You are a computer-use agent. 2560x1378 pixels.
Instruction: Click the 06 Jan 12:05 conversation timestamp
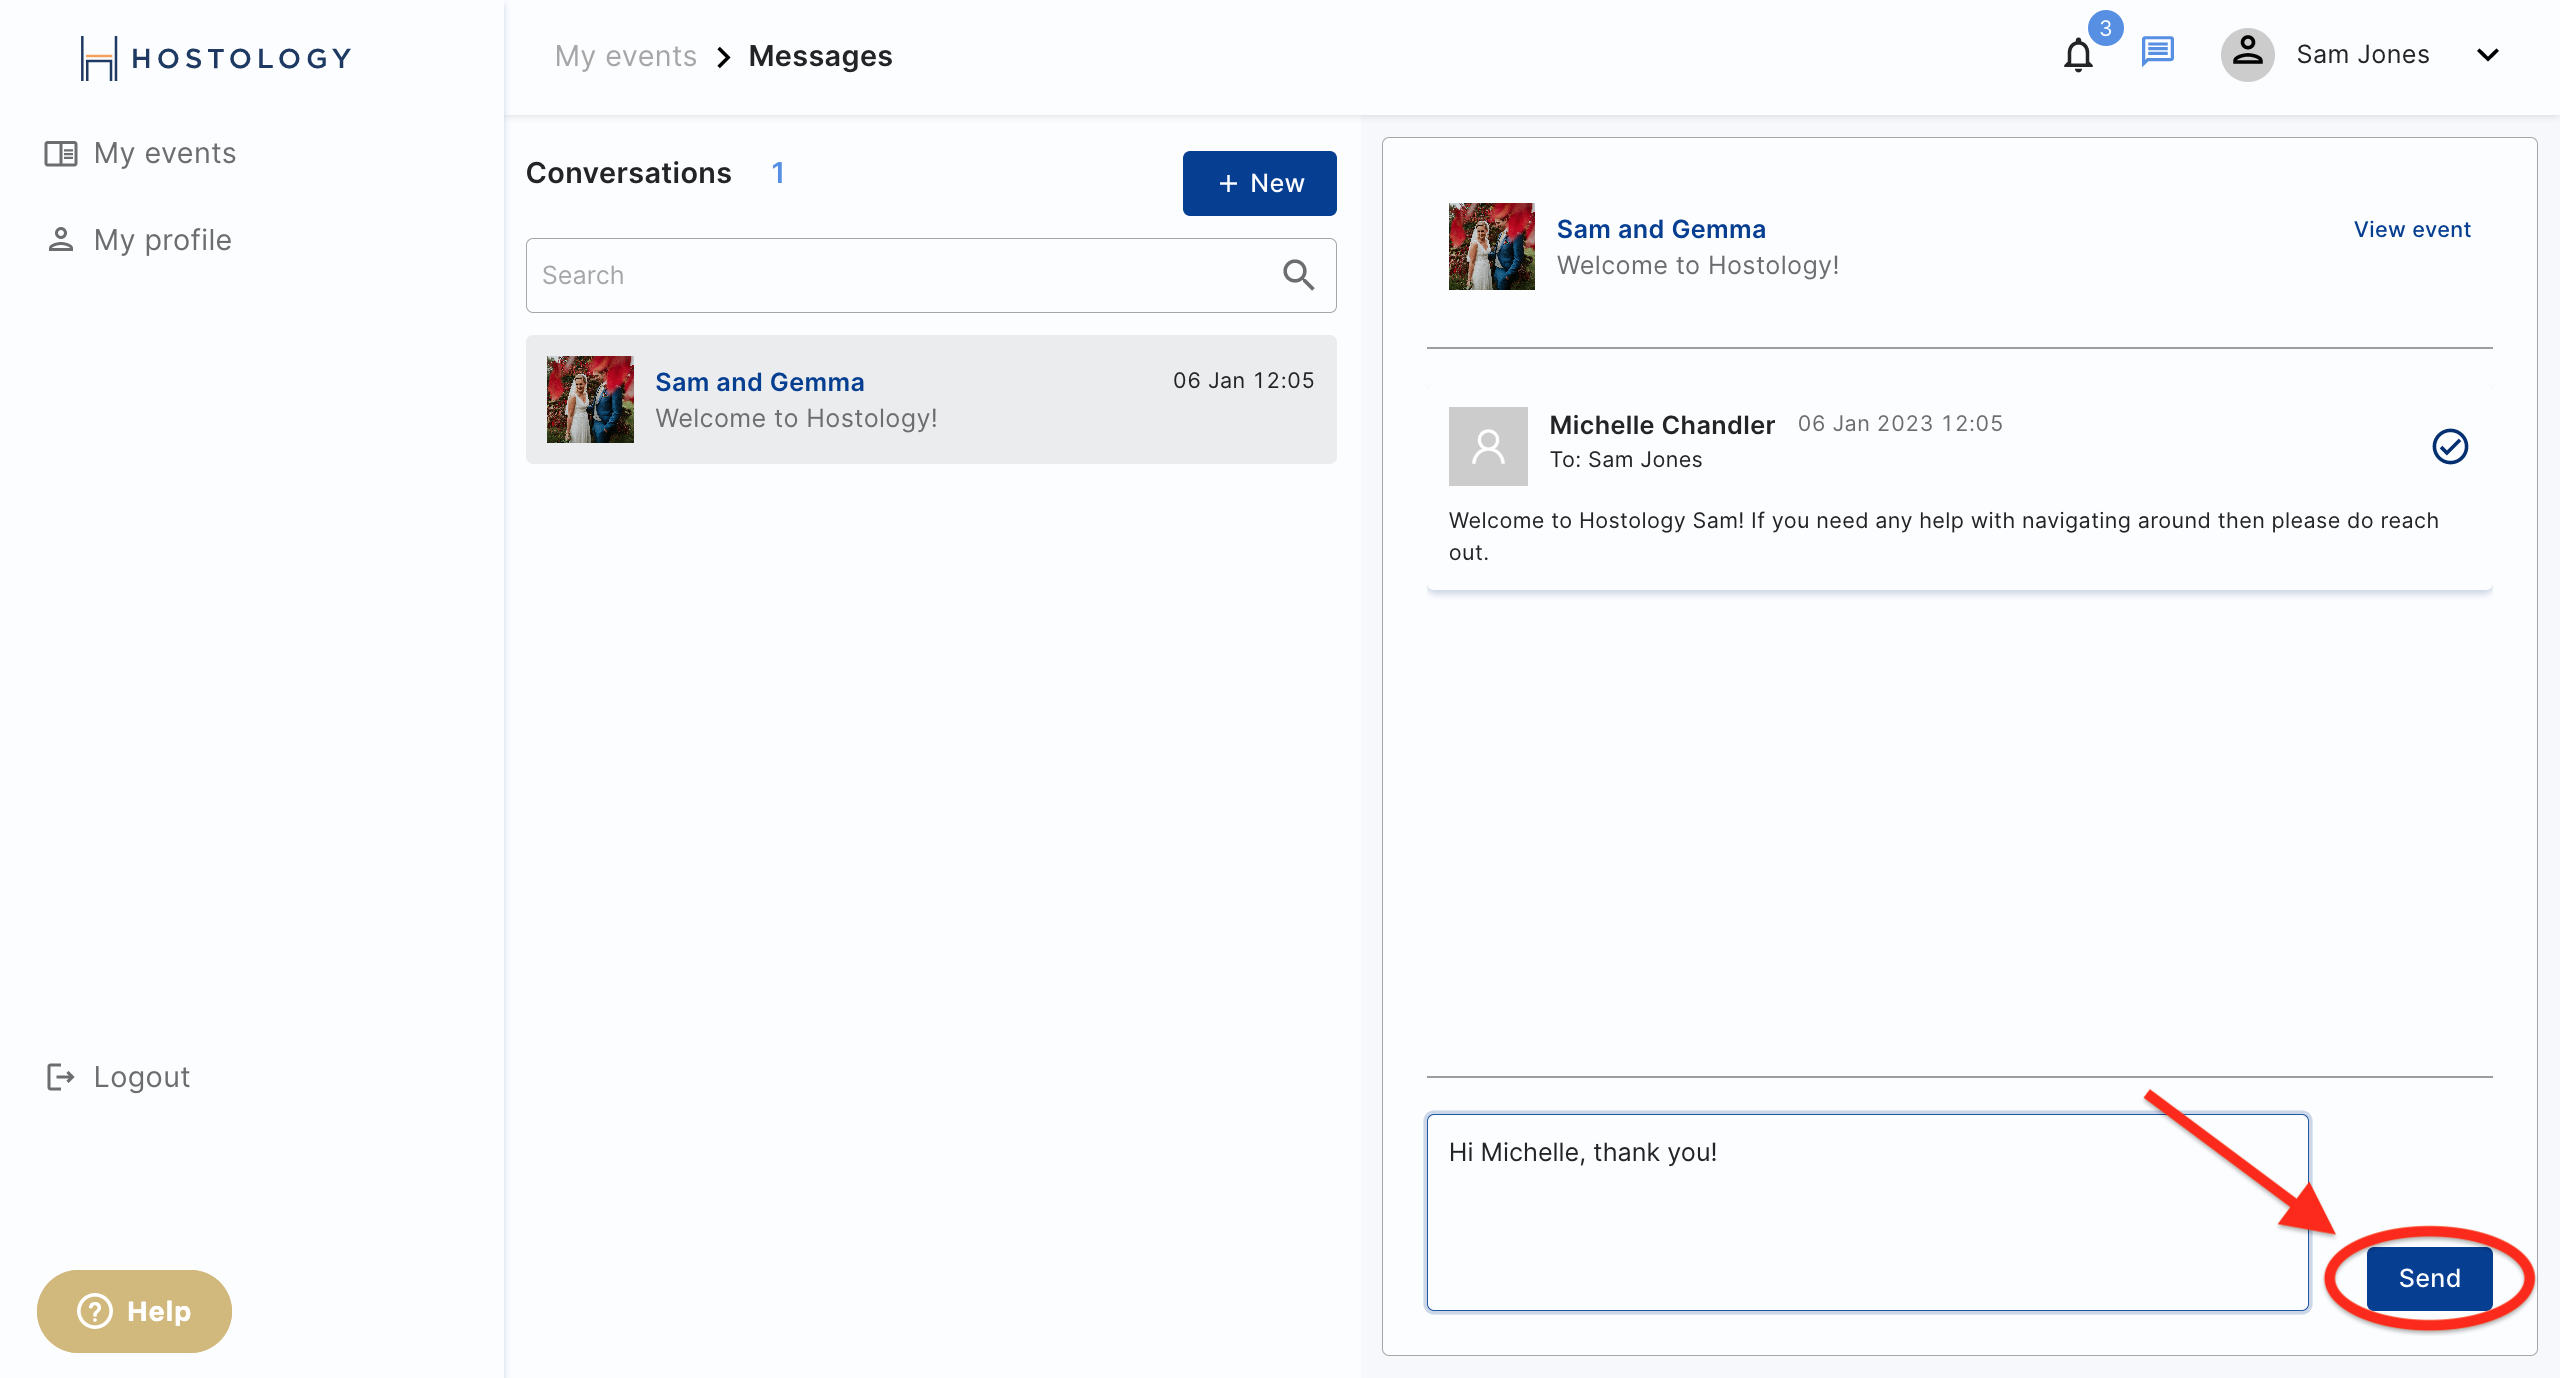click(x=1243, y=380)
